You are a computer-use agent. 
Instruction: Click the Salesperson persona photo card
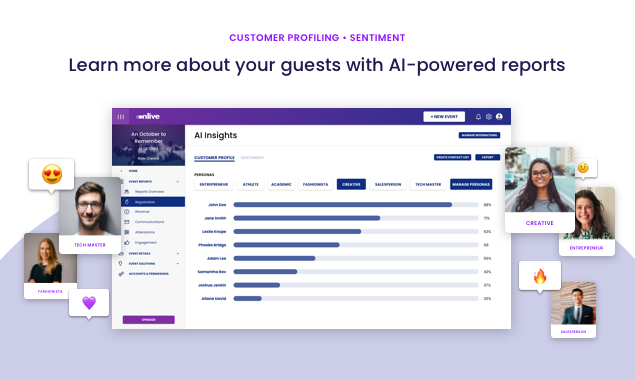pos(573,310)
